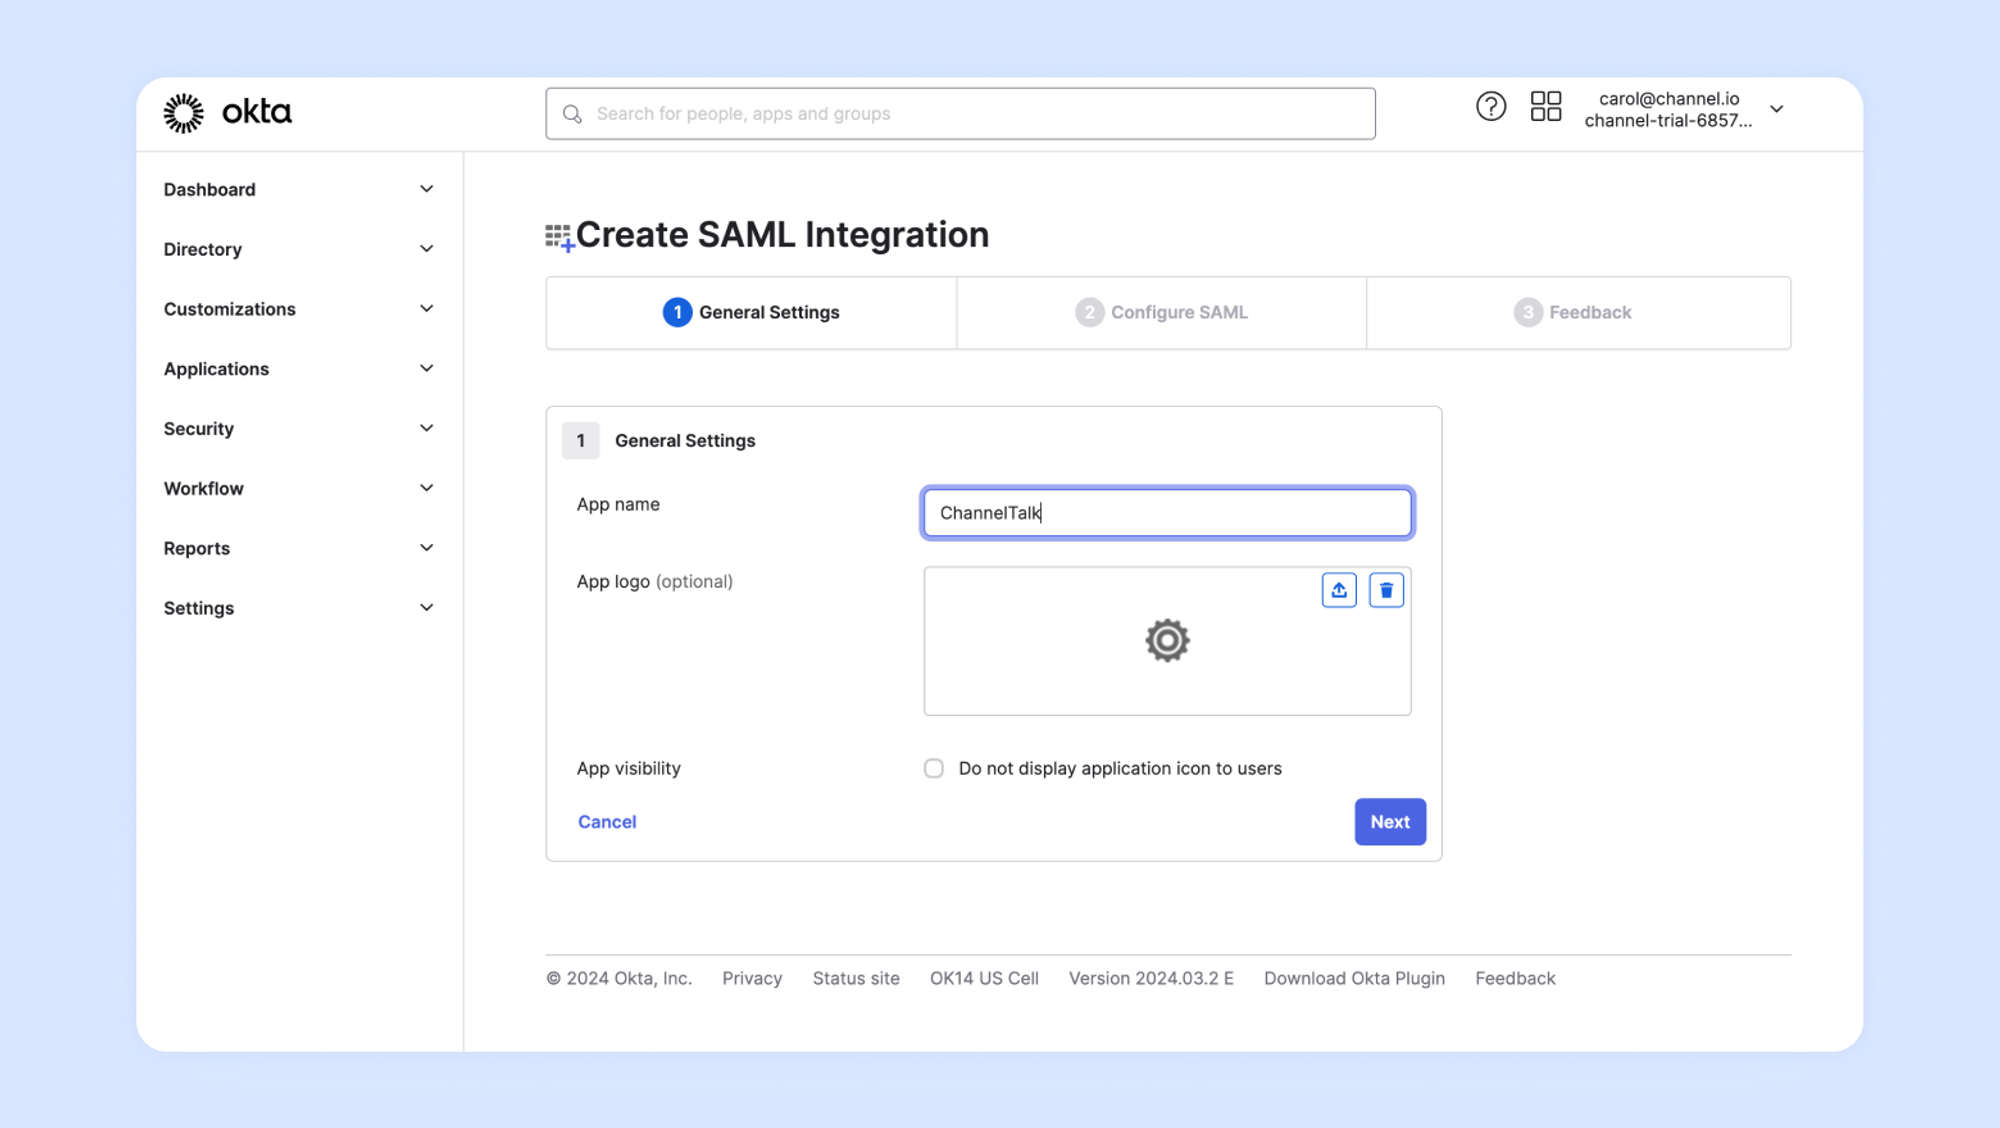This screenshot has width=2000, height=1128.
Task: Select the Feedback step tab
Action: pyautogui.click(x=1572, y=312)
